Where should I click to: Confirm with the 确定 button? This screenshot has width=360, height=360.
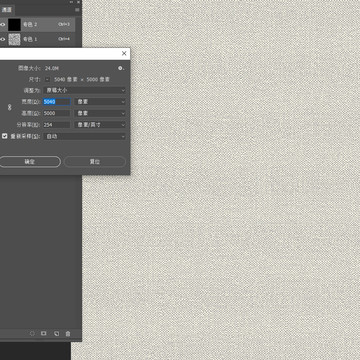[x=29, y=162]
